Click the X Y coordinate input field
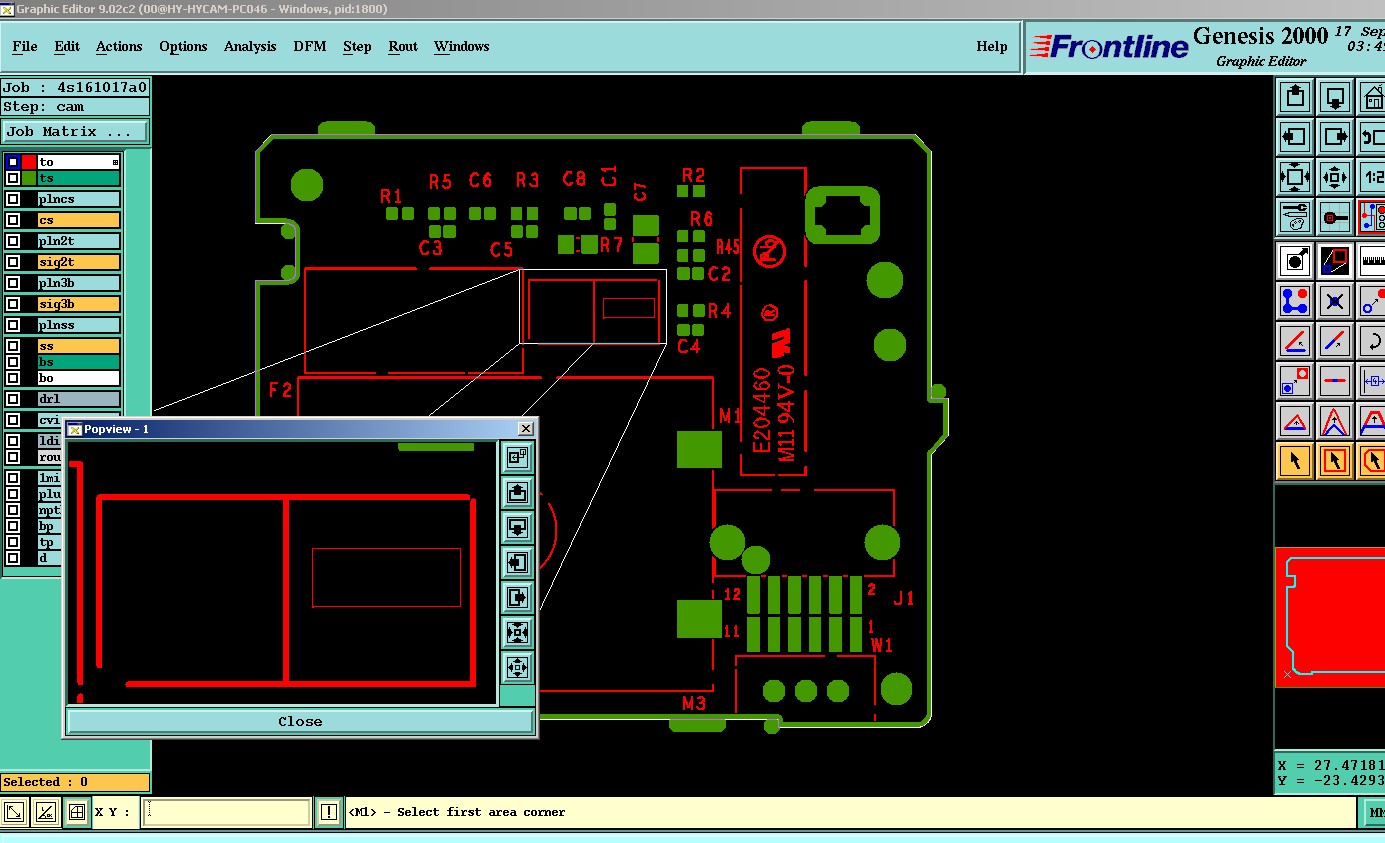Viewport: 1385px width, 843px height. 227,812
